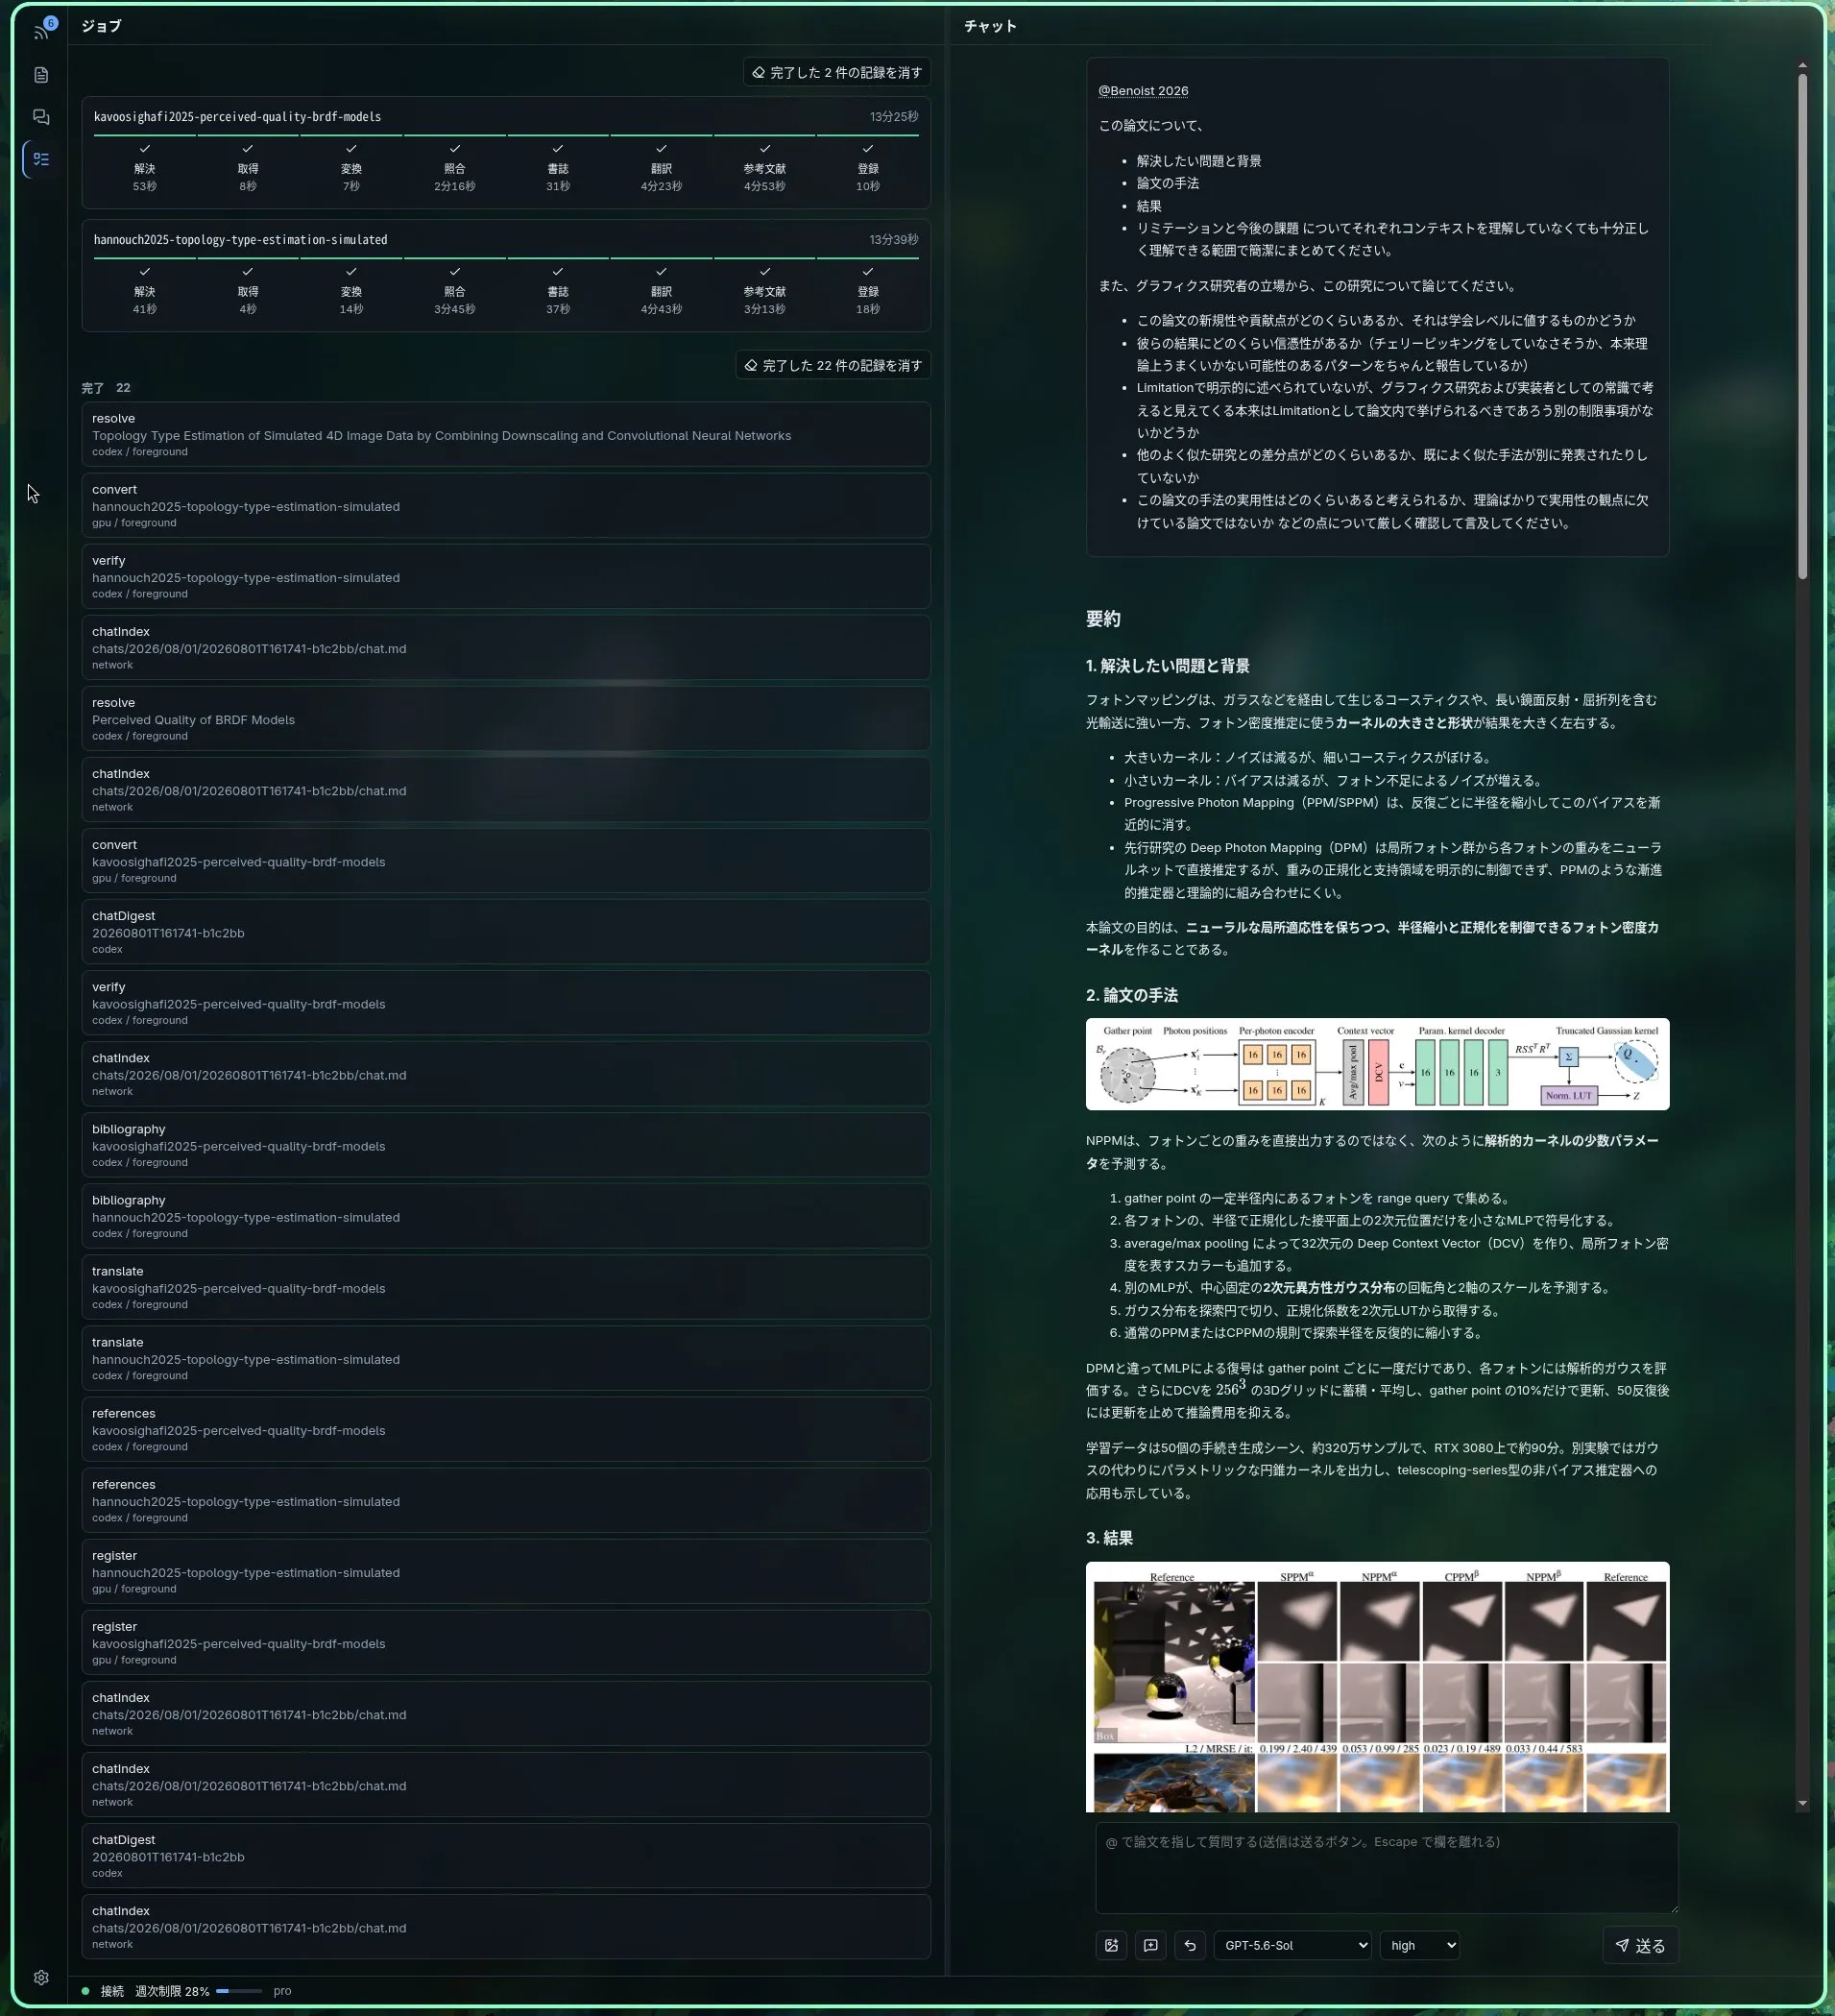Open the feed icon with notification badge
Image resolution: width=1835 pixels, height=2016 pixels.
[x=41, y=31]
